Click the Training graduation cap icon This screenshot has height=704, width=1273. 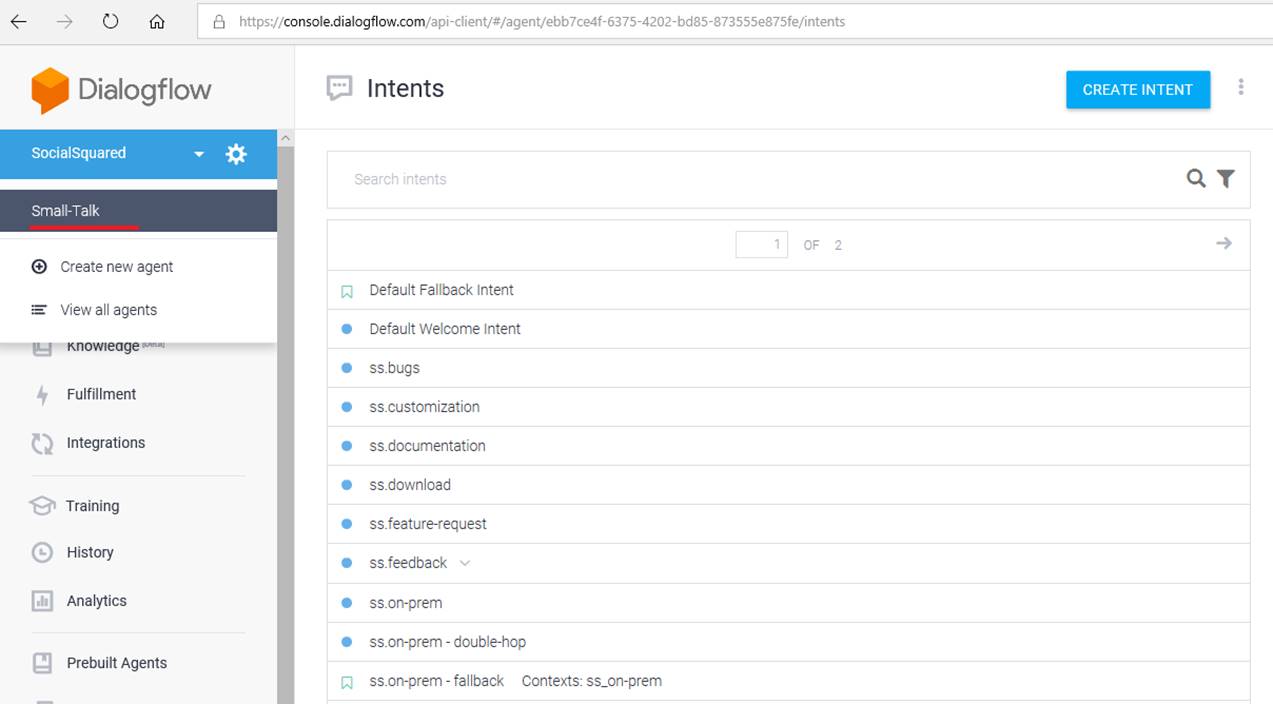point(42,506)
